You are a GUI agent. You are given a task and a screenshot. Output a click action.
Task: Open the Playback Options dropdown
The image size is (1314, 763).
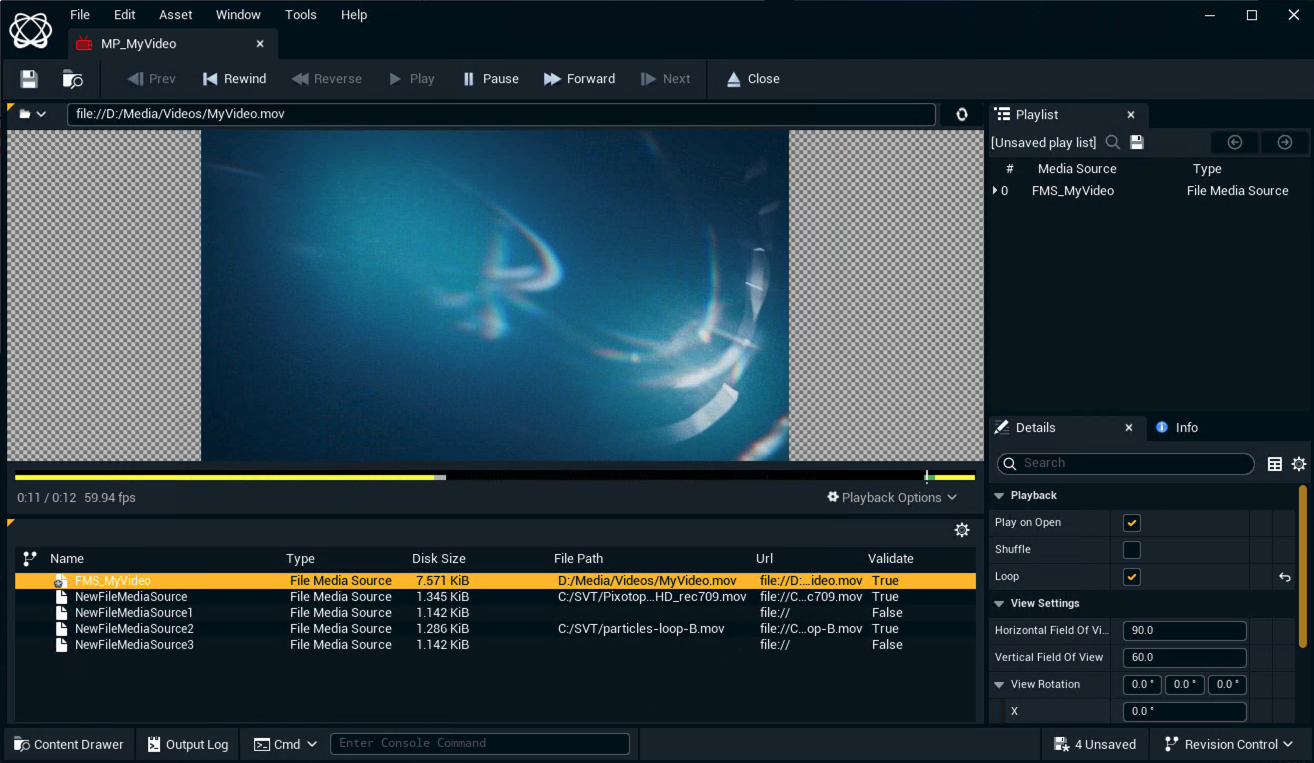coord(892,497)
